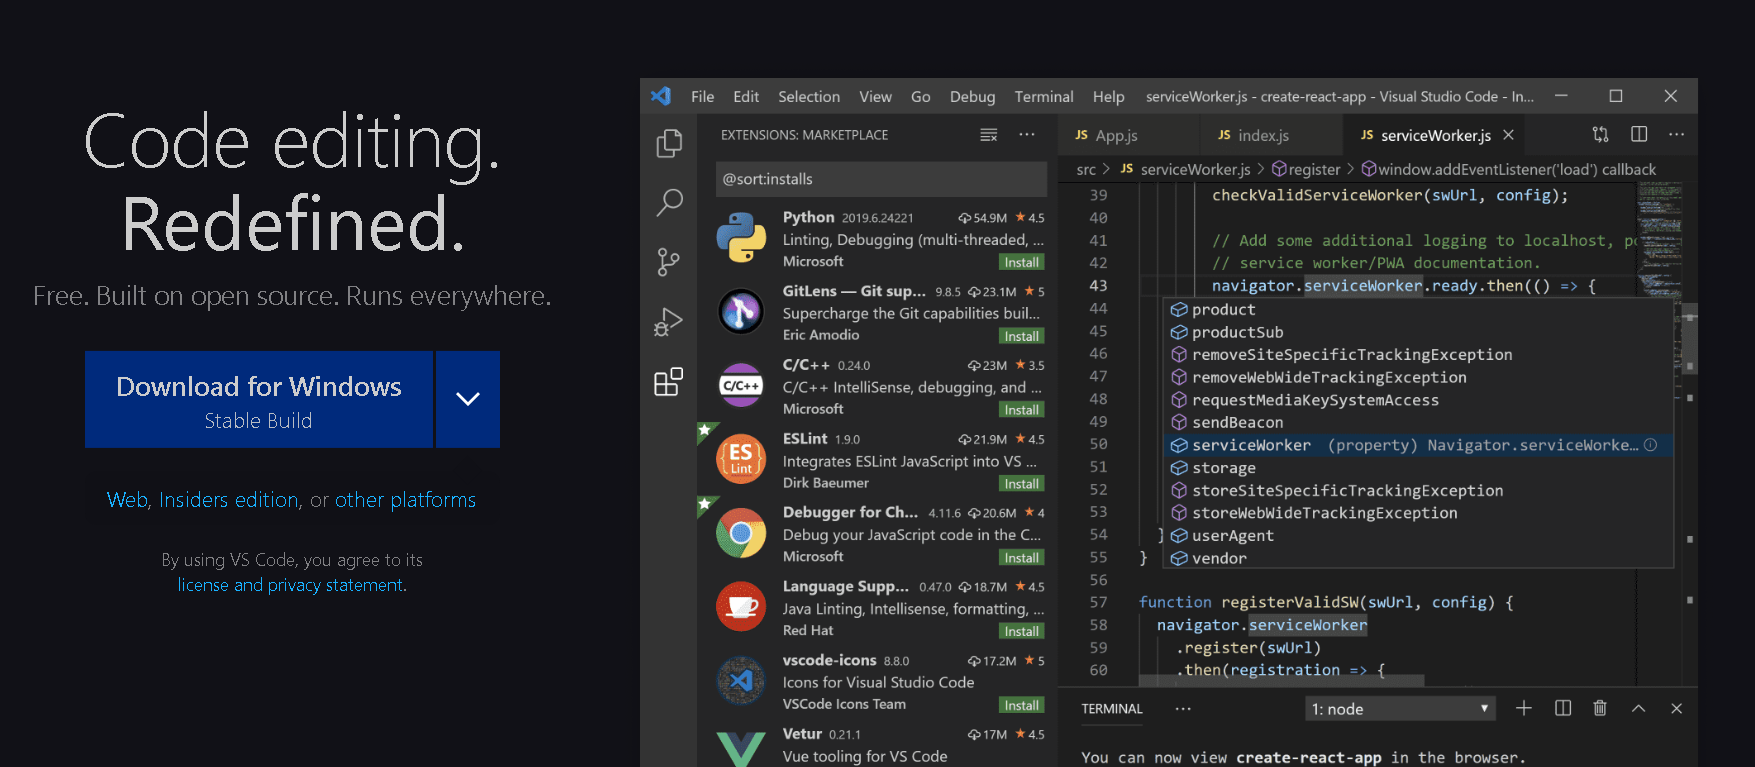Viewport: 1755px width, 767px height.
Task: Open the Edit menu
Action: pyautogui.click(x=746, y=97)
